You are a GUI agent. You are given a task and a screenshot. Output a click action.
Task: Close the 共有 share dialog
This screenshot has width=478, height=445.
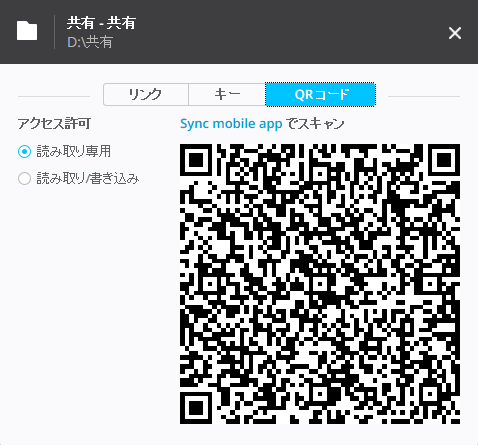(455, 33)
